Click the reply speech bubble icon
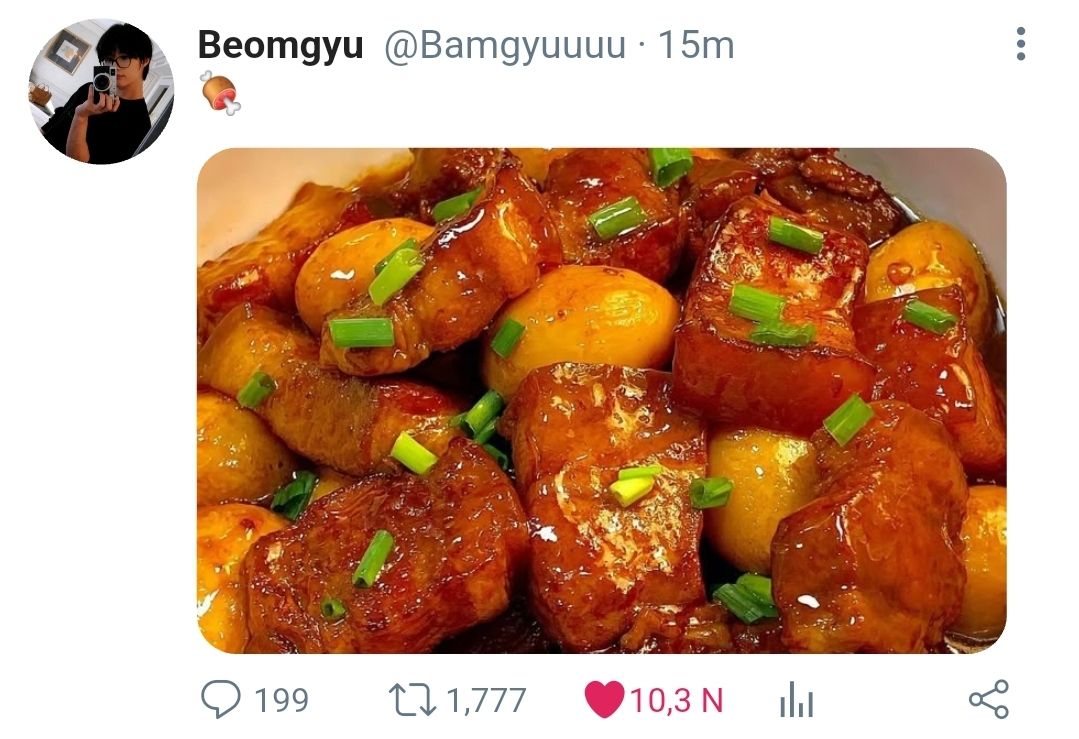 220,699
